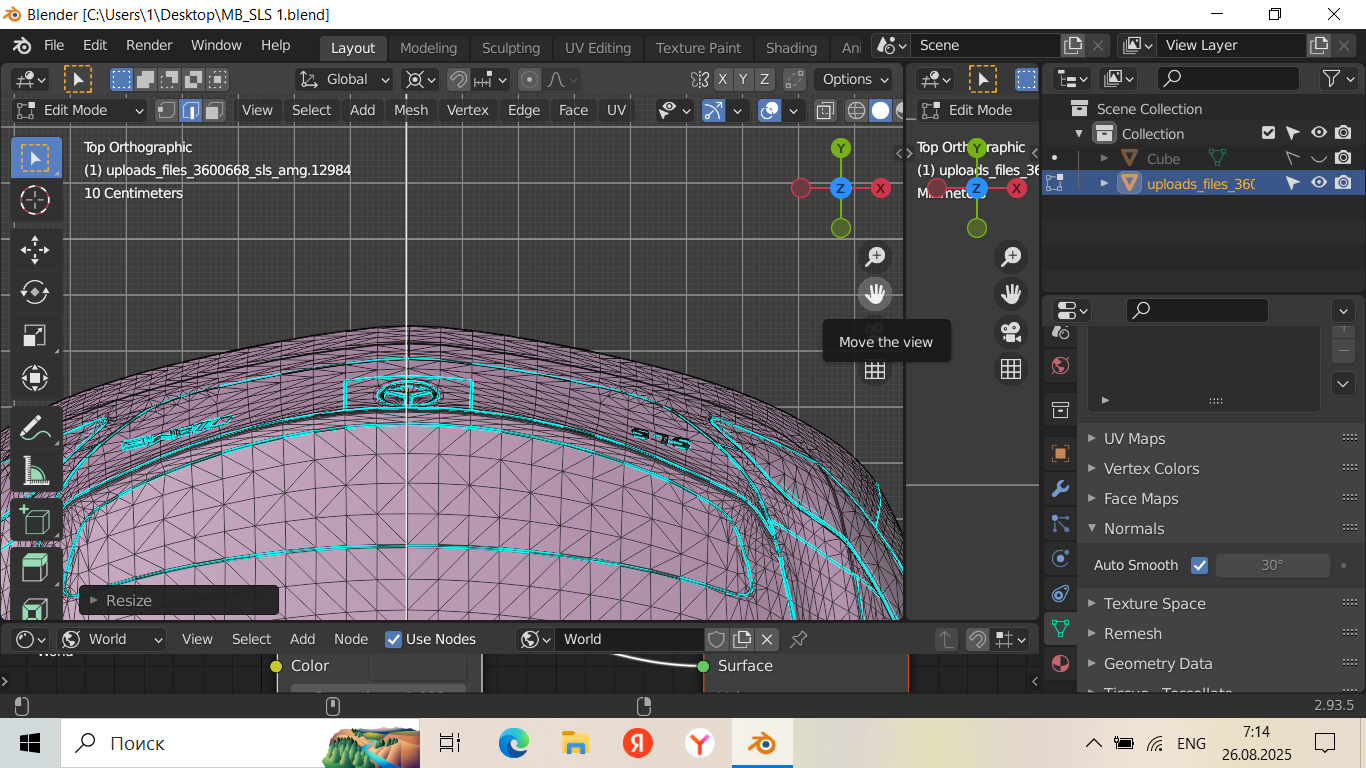Expand the UV Maps panel
This screenshot has height=768, width=1366.
[x=1134, y=438]
